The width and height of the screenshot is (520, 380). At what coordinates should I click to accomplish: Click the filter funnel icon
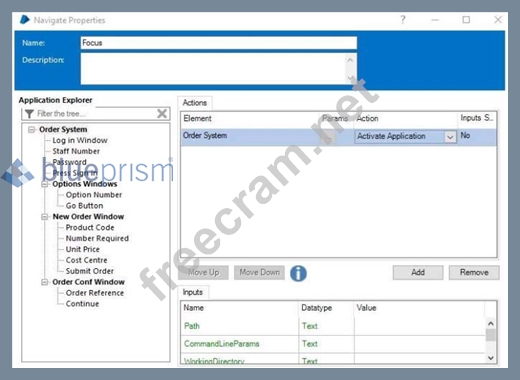coord(29,114)
